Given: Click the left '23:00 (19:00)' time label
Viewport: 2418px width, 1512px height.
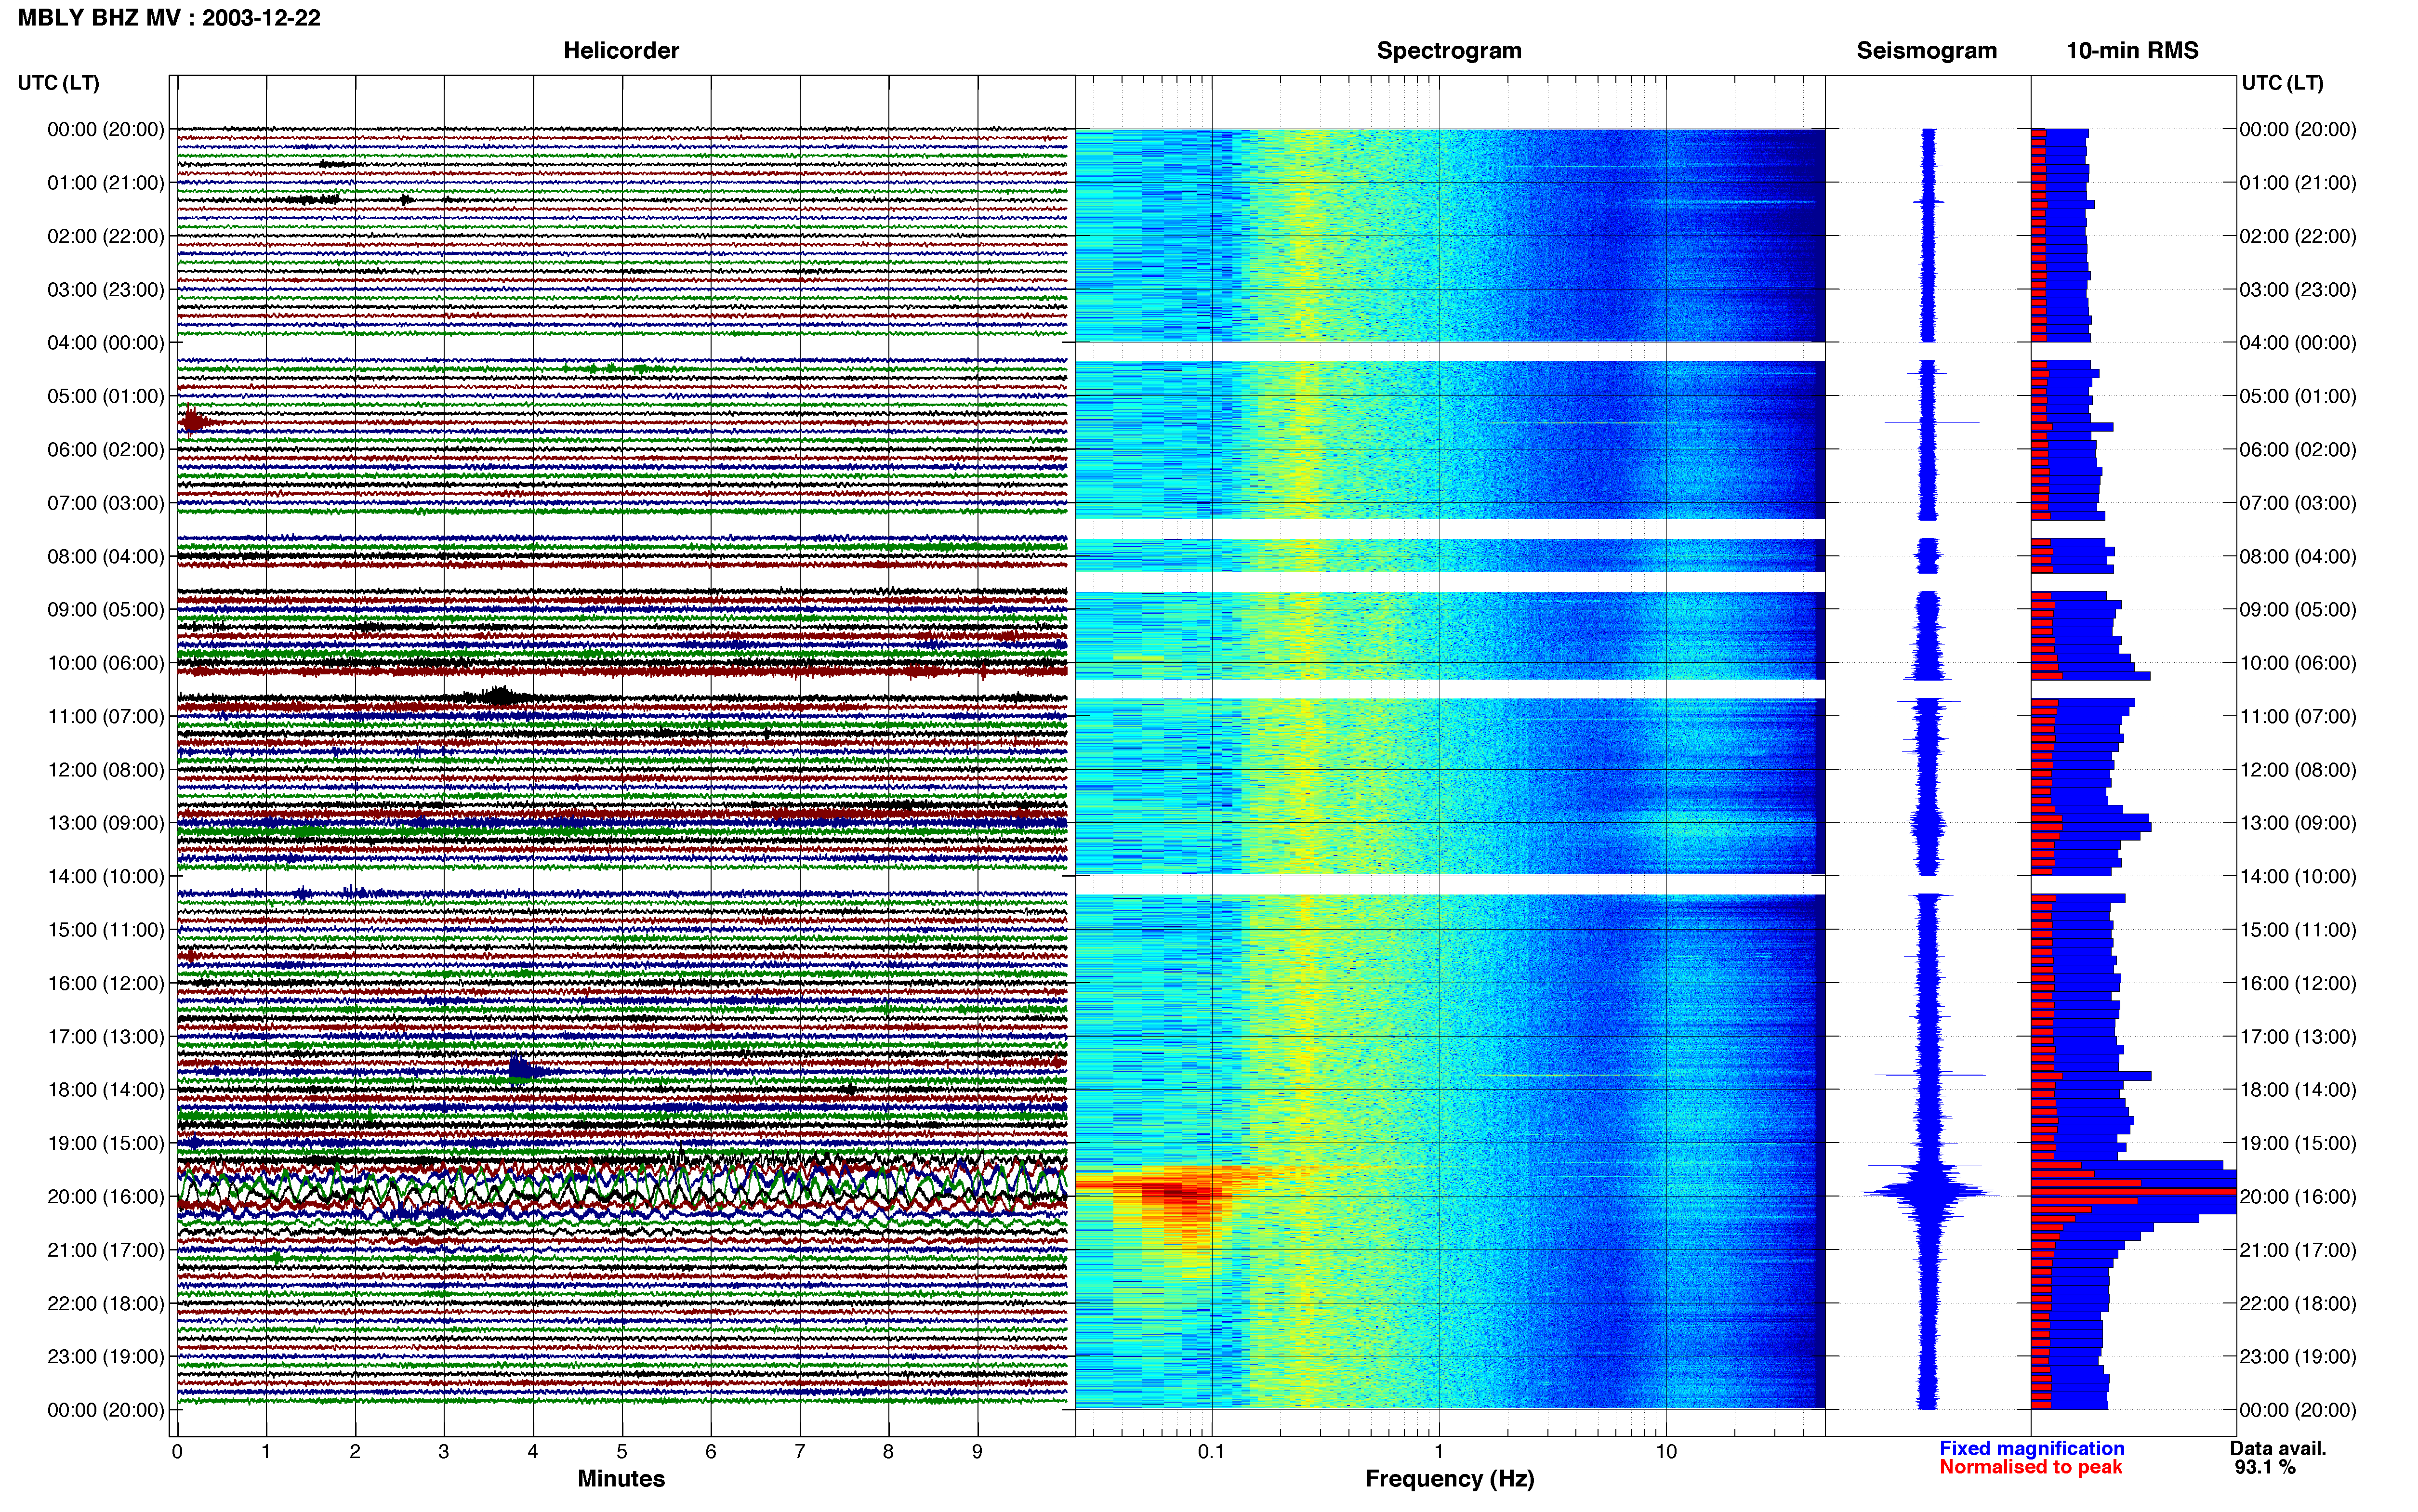Looking at the screenshot, I should pyautogui.click(x=106, y=1356).
